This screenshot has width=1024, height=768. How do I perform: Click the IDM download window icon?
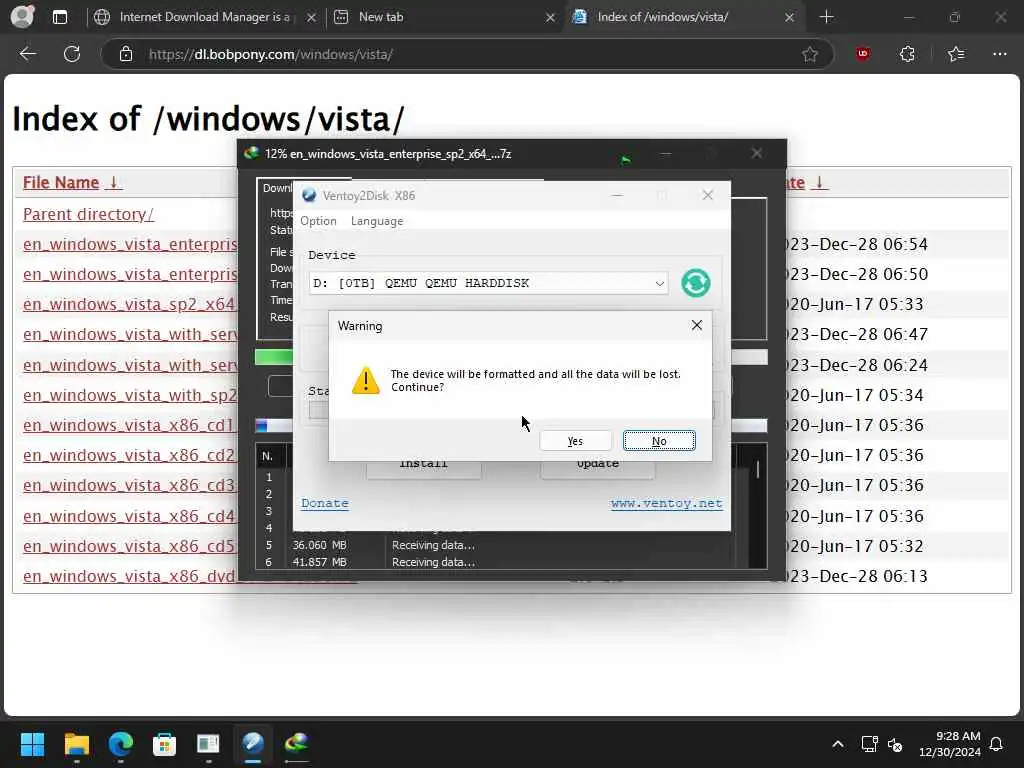[251, 154]
